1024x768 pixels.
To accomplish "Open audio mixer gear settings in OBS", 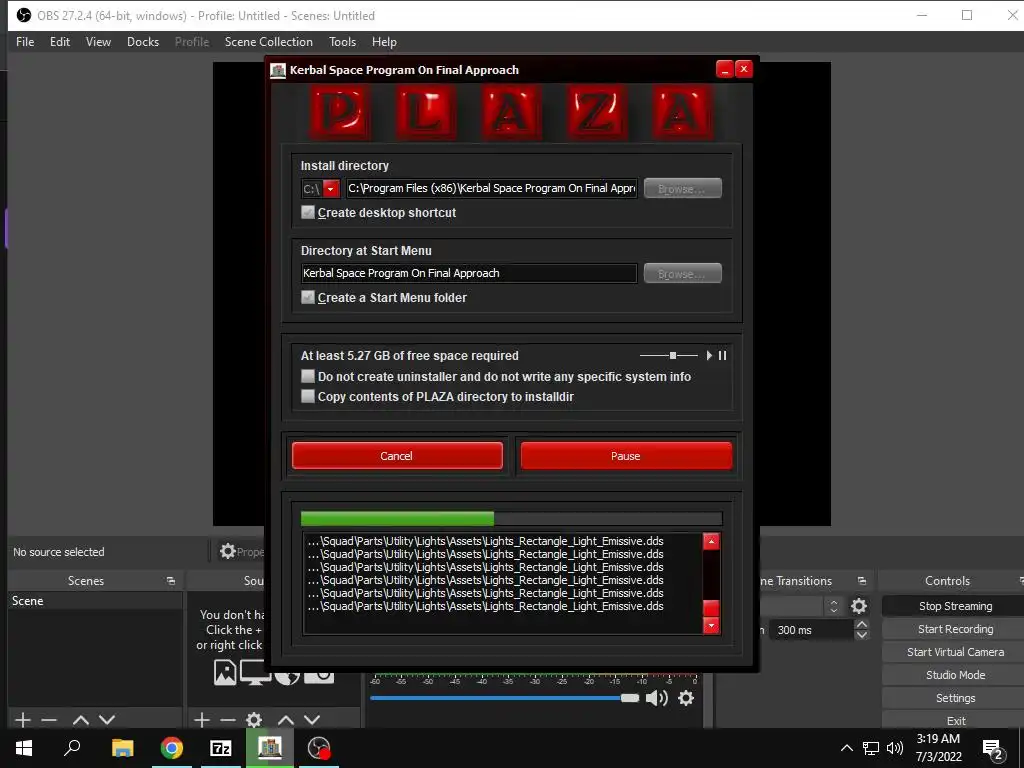I will (686, 698).
